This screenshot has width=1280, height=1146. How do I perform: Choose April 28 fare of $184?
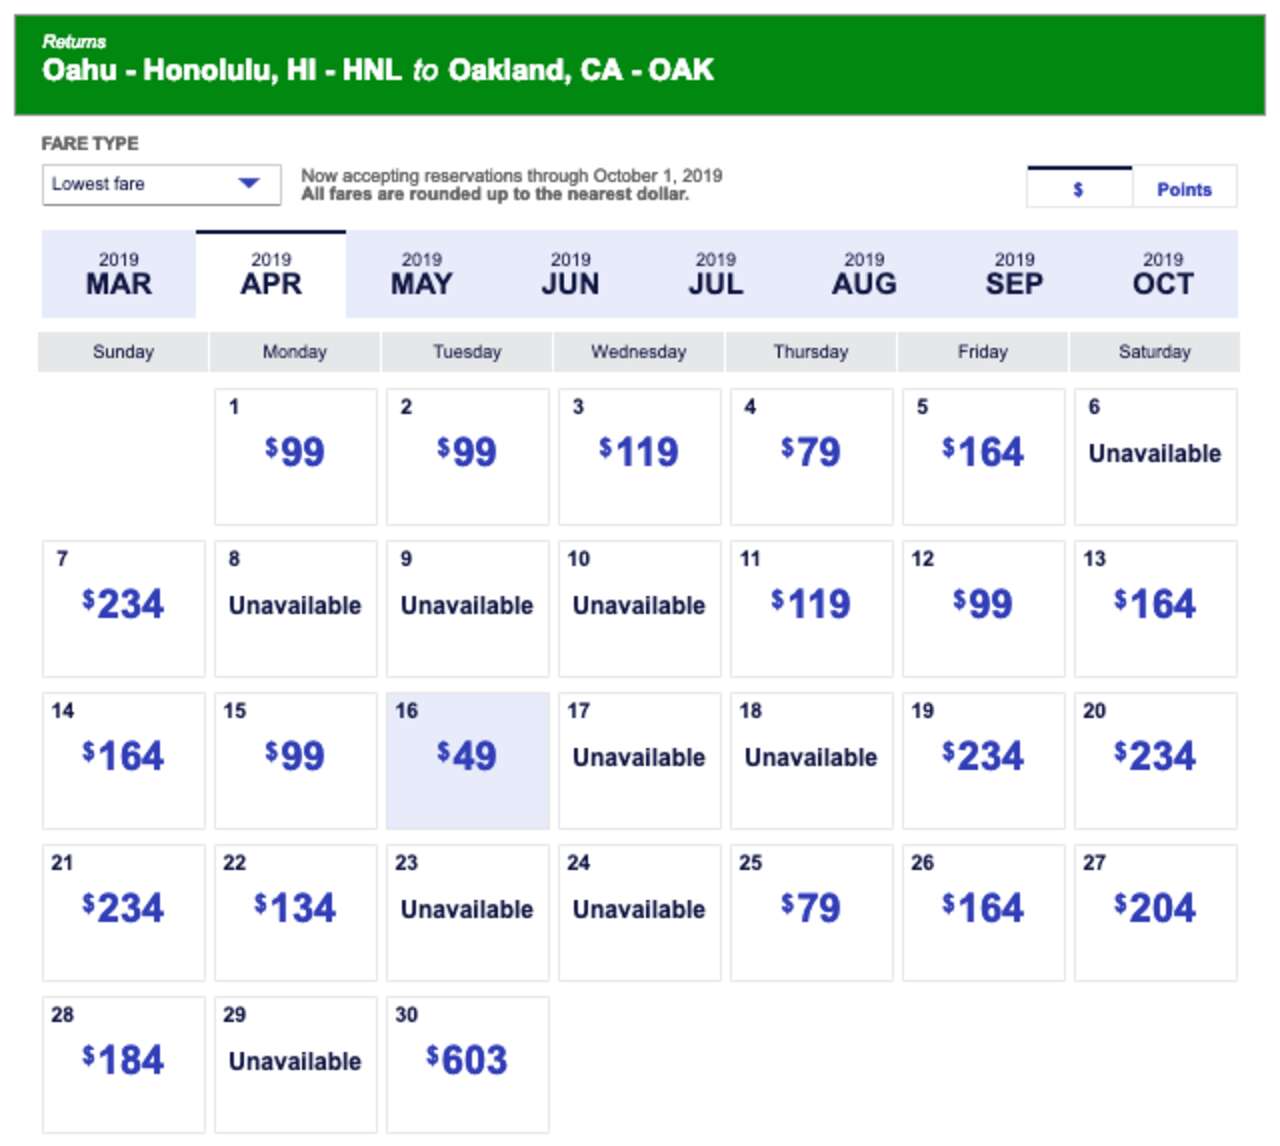(124, 1065)
